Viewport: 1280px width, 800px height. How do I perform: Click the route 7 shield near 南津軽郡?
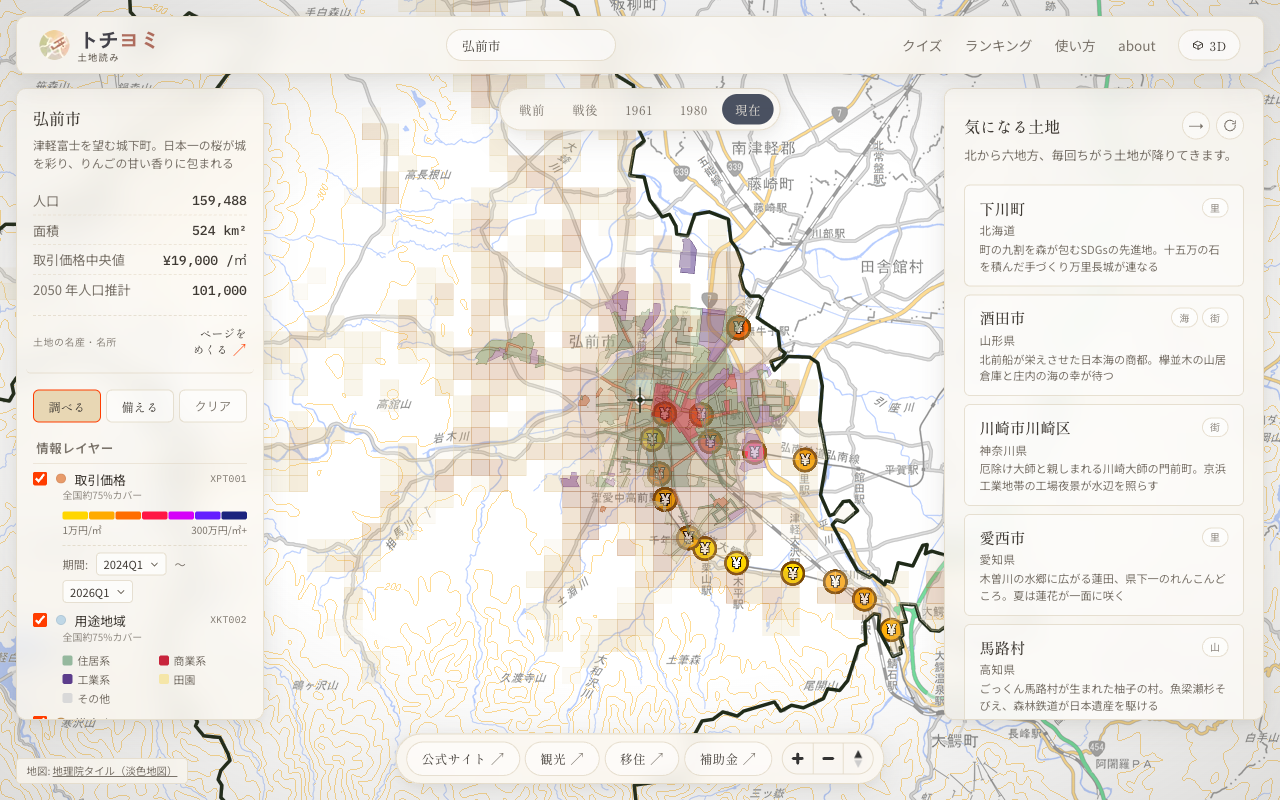[x=840, y=113]
